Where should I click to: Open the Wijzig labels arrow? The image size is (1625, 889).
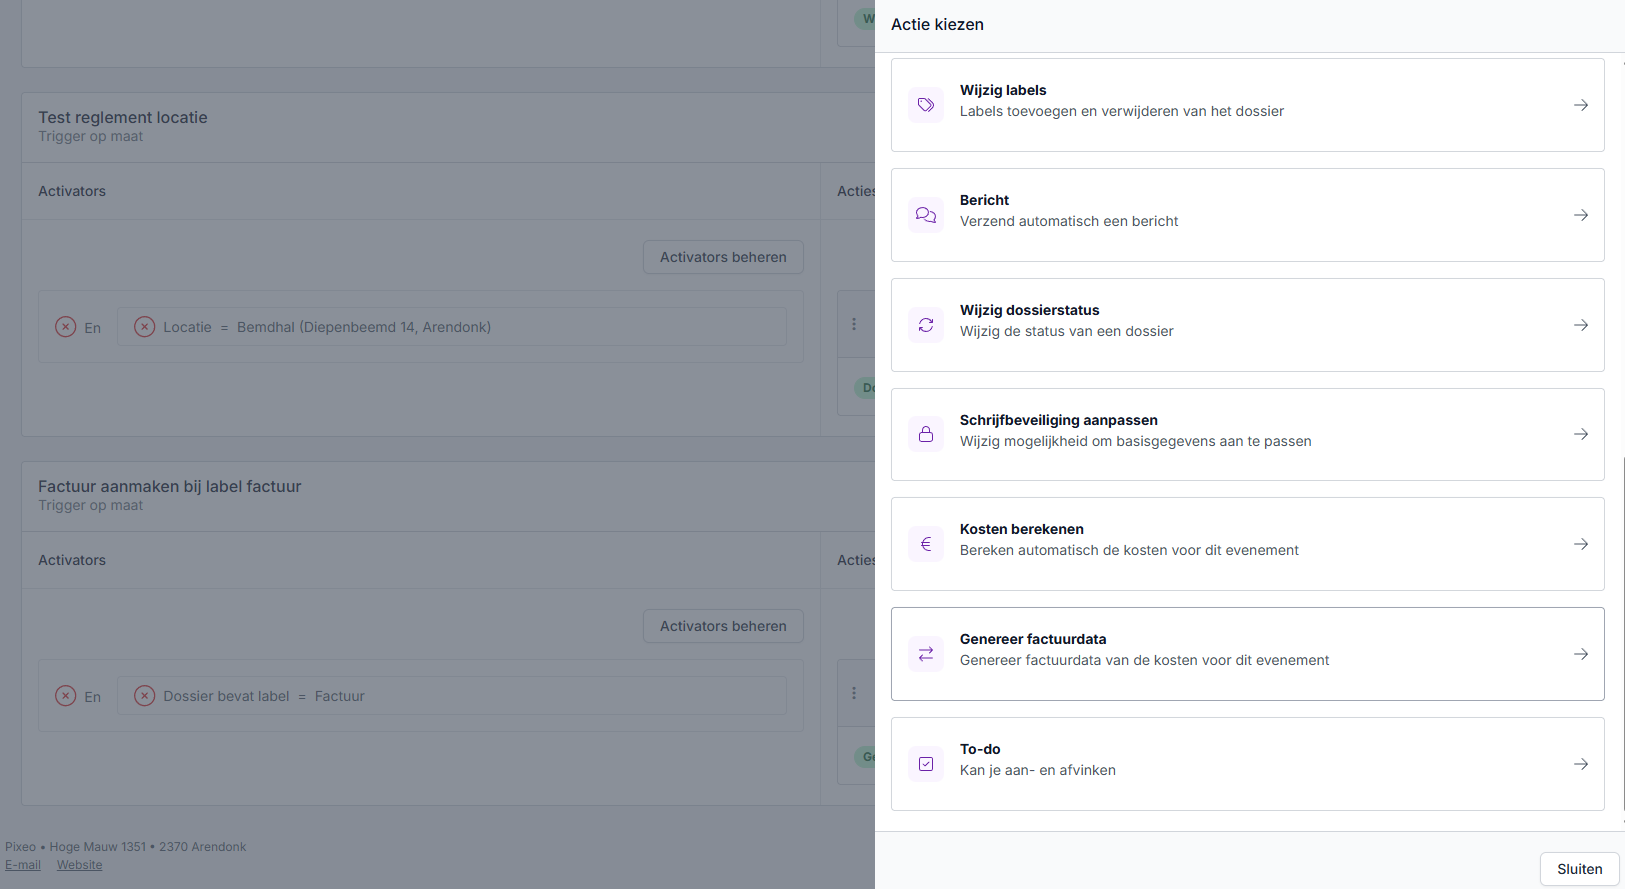click(x=1581, y=105)
